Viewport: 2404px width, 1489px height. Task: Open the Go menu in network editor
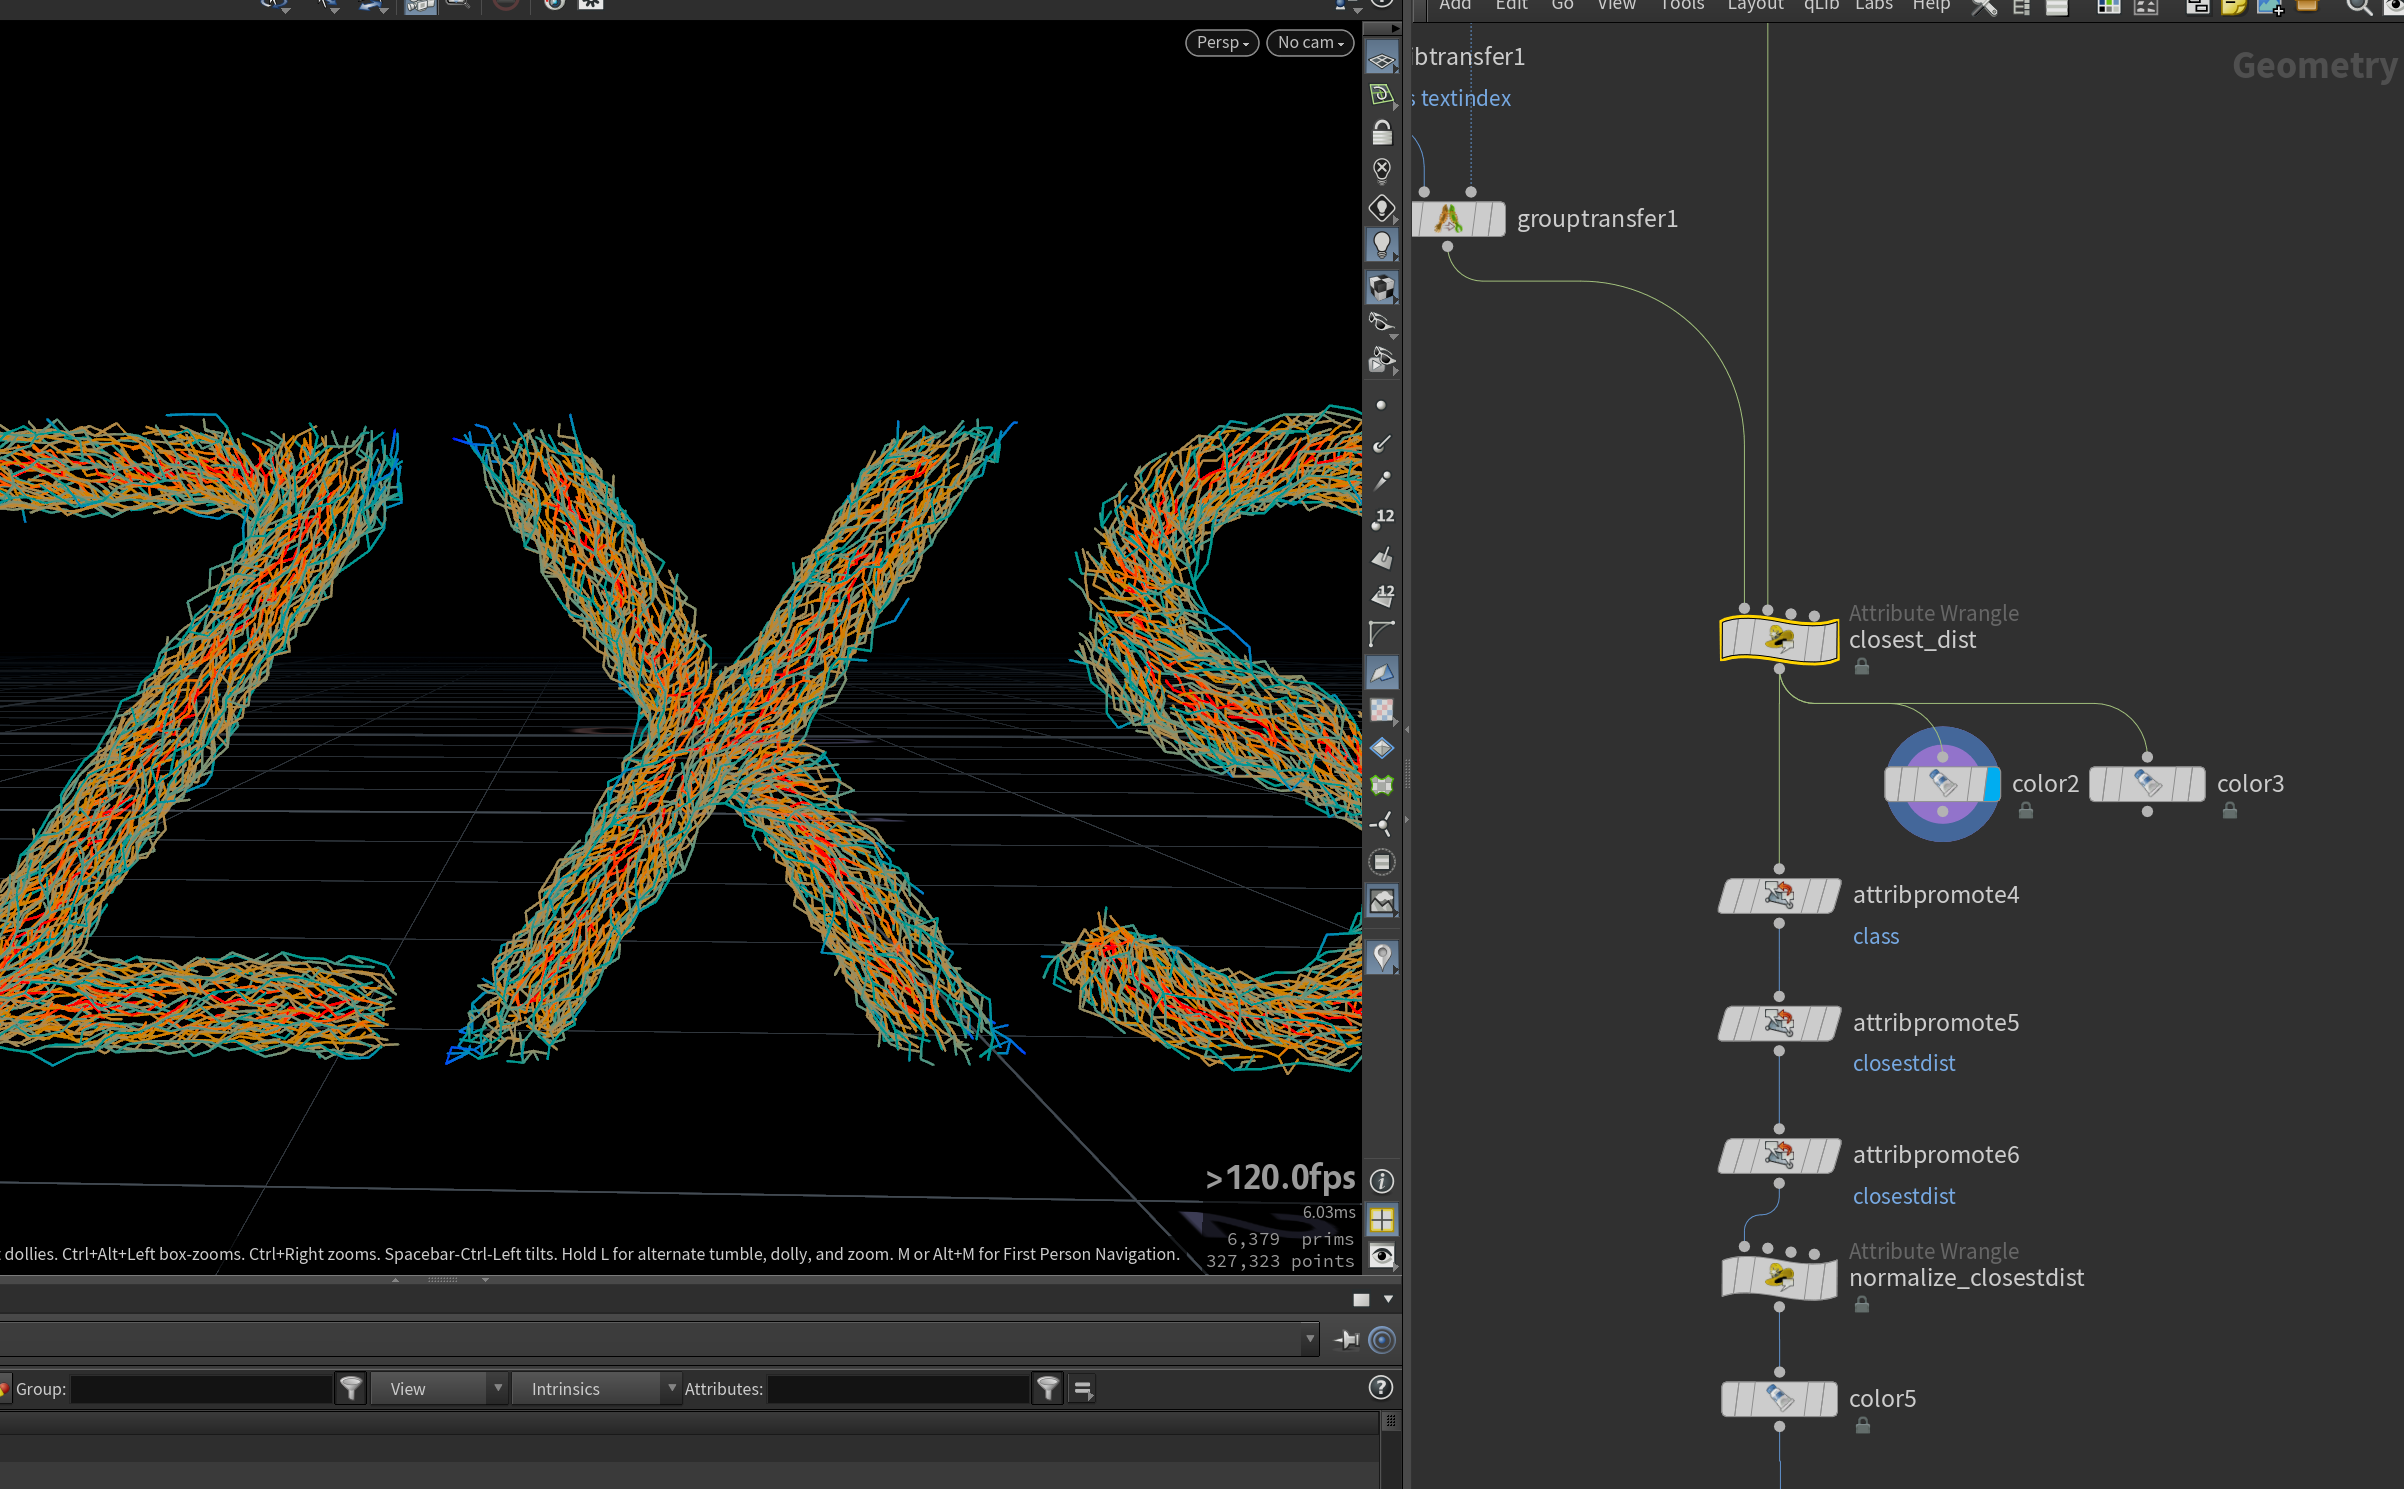[x=1562, y=5]
